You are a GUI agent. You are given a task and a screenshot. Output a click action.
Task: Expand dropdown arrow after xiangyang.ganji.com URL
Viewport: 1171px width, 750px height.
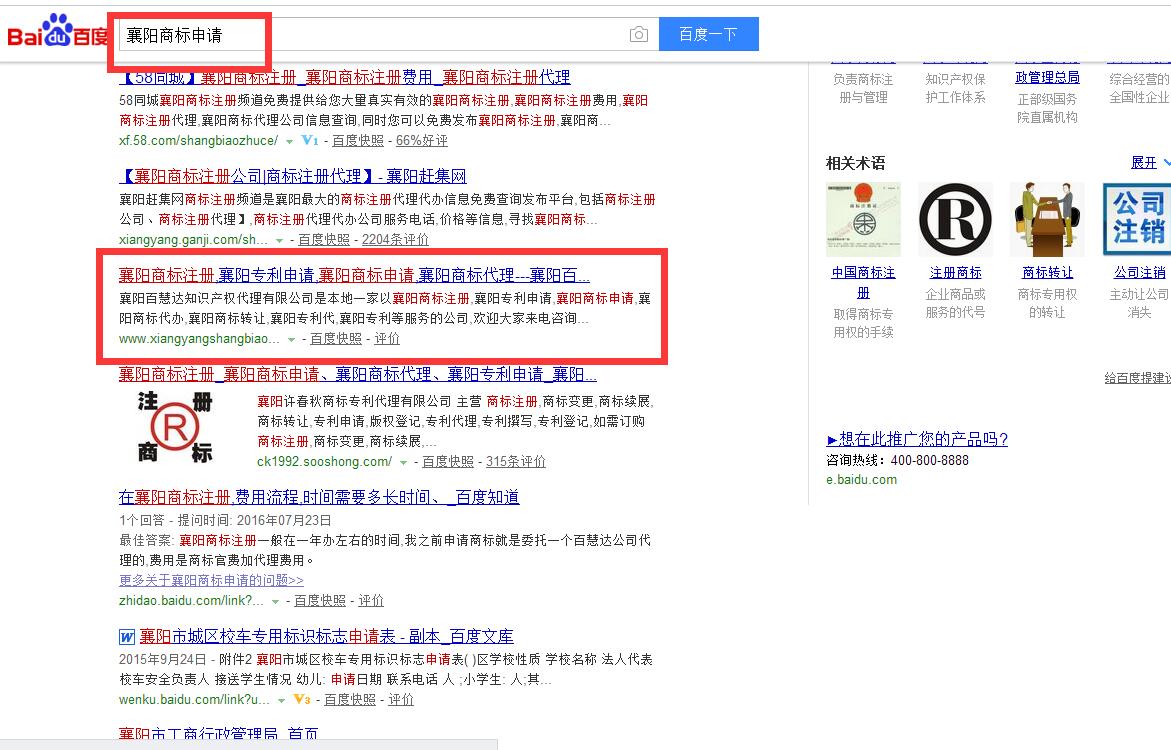point(279,241)
